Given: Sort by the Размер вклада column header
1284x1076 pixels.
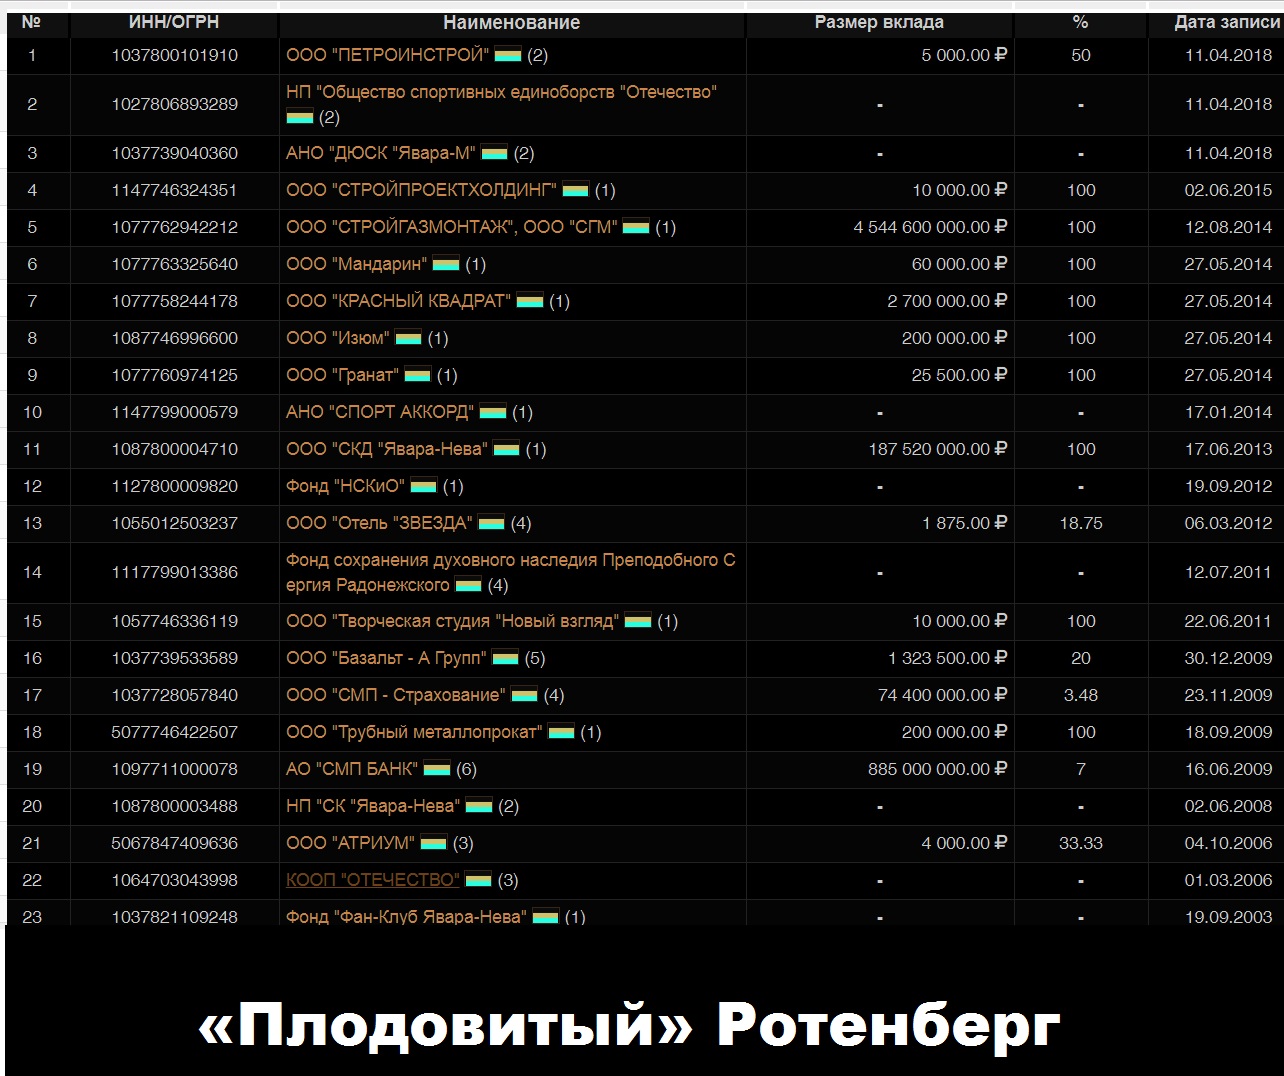Looking at the screenshot, I should (878, 22).
